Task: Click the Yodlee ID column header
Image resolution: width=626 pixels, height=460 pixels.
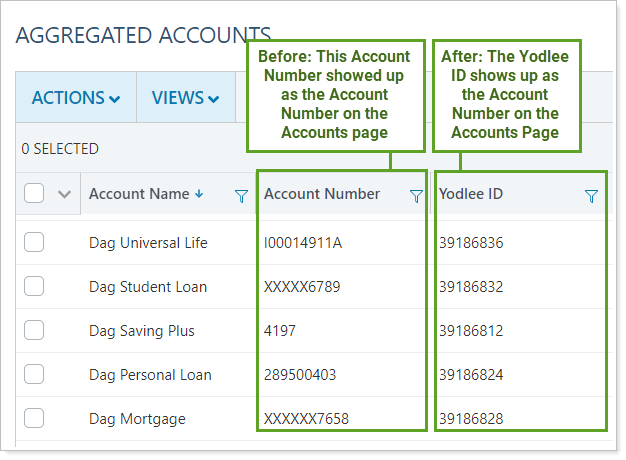Action: pos(471,194)
